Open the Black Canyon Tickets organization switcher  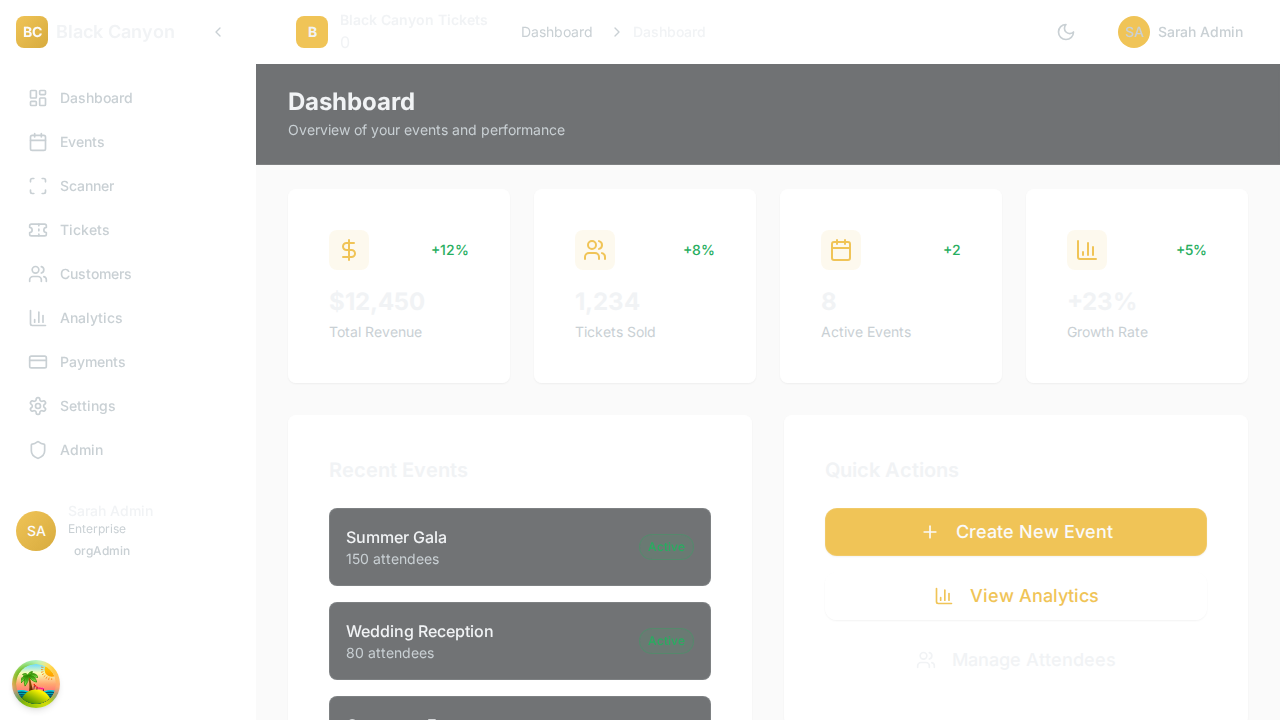[392, 32]
